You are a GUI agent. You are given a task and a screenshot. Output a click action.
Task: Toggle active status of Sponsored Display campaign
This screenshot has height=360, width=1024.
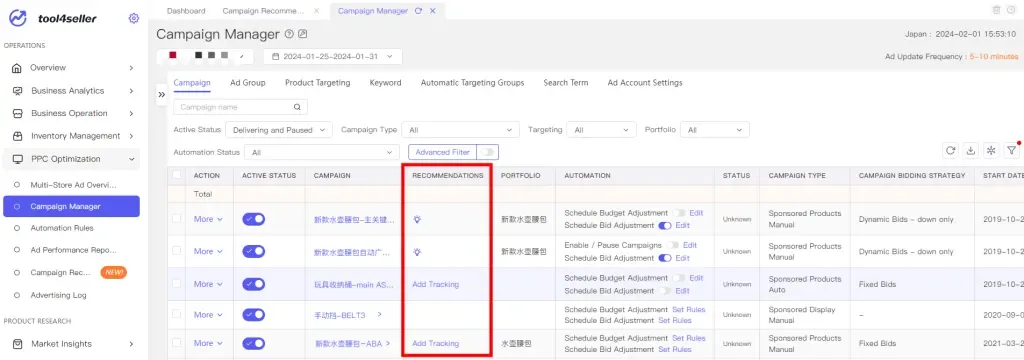pos(253,315)
